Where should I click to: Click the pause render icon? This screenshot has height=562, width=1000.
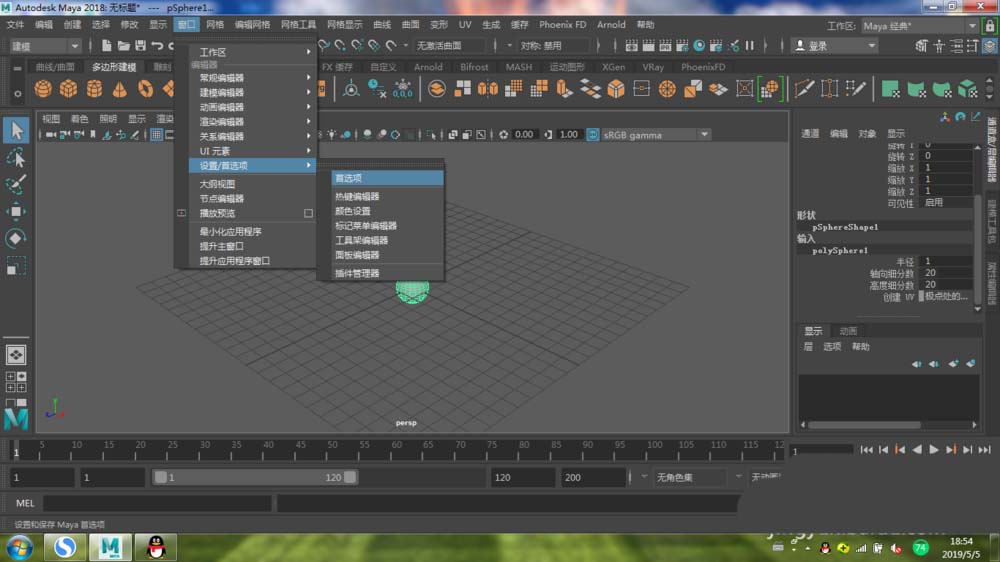(x=750, y=45)
